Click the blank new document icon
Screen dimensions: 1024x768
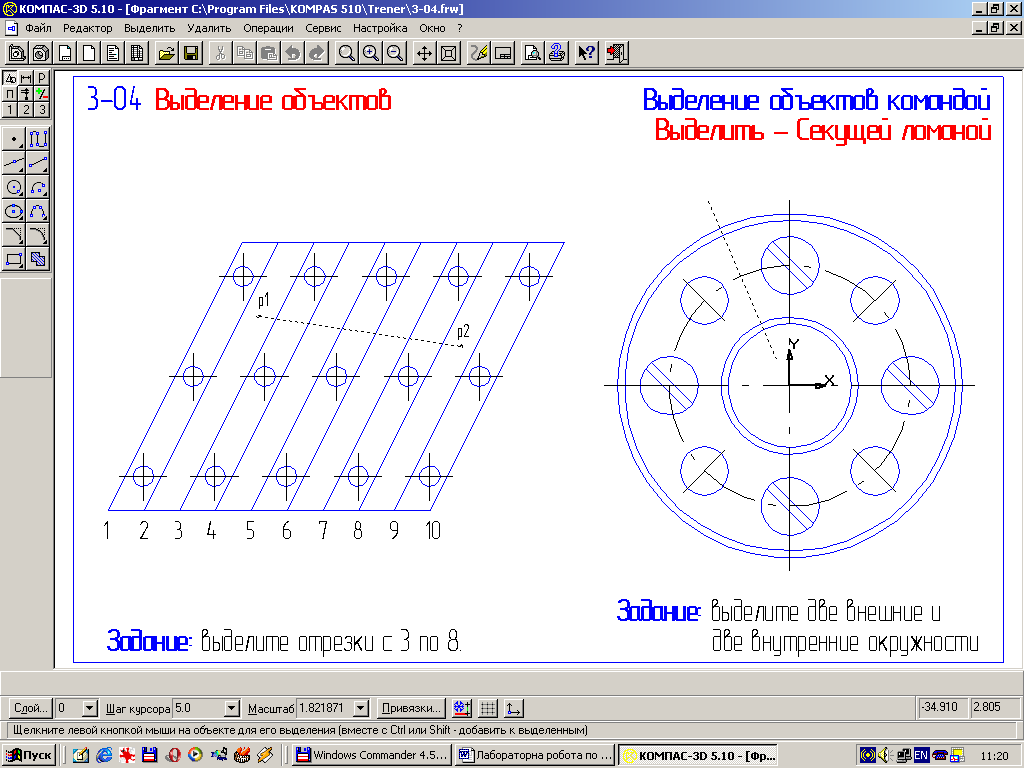point(89,53)
